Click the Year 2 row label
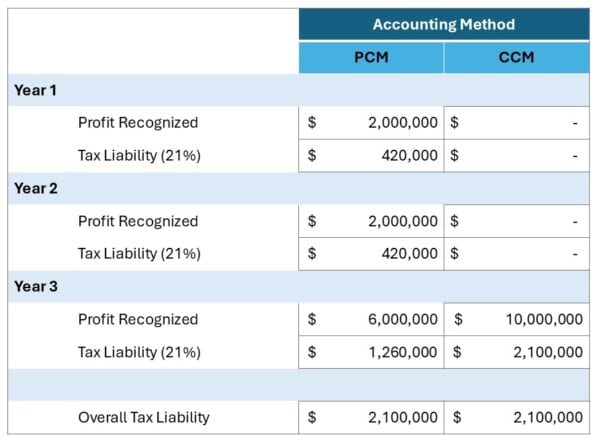The width and height of the screenshot is (600, 444). tap(35, 188)
